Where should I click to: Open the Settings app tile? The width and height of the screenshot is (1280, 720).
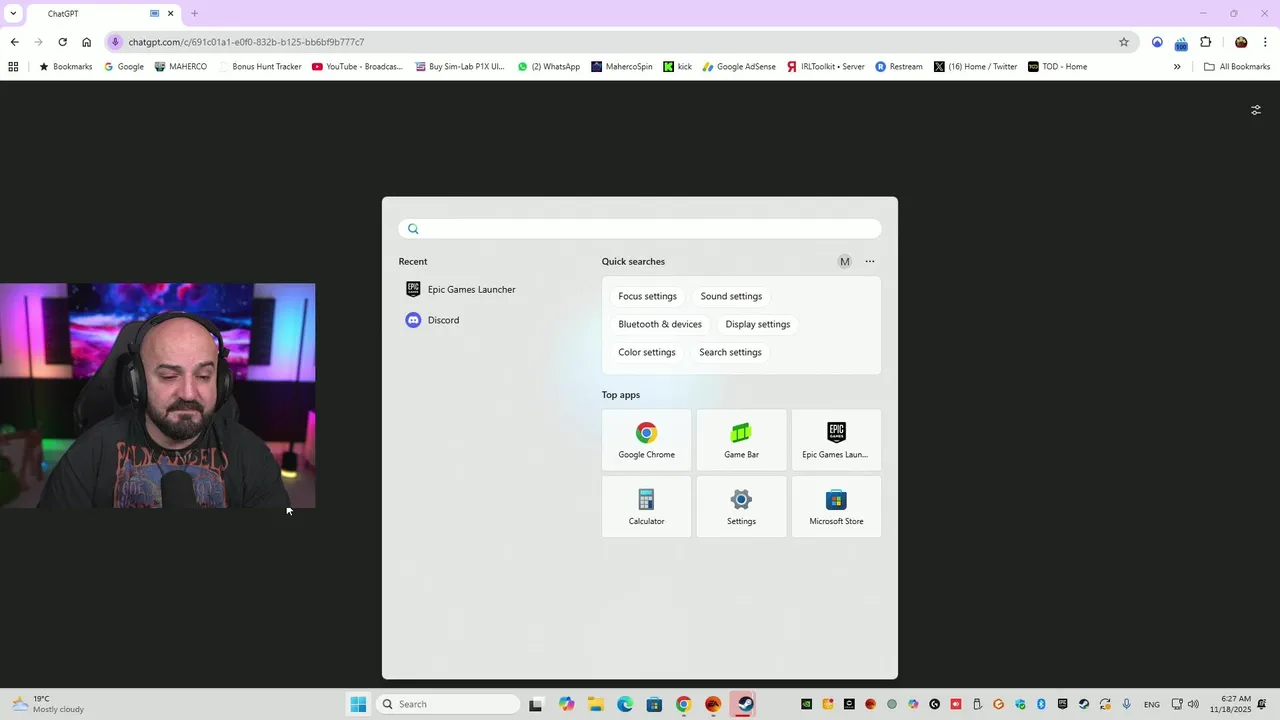[x=741, y=507]
